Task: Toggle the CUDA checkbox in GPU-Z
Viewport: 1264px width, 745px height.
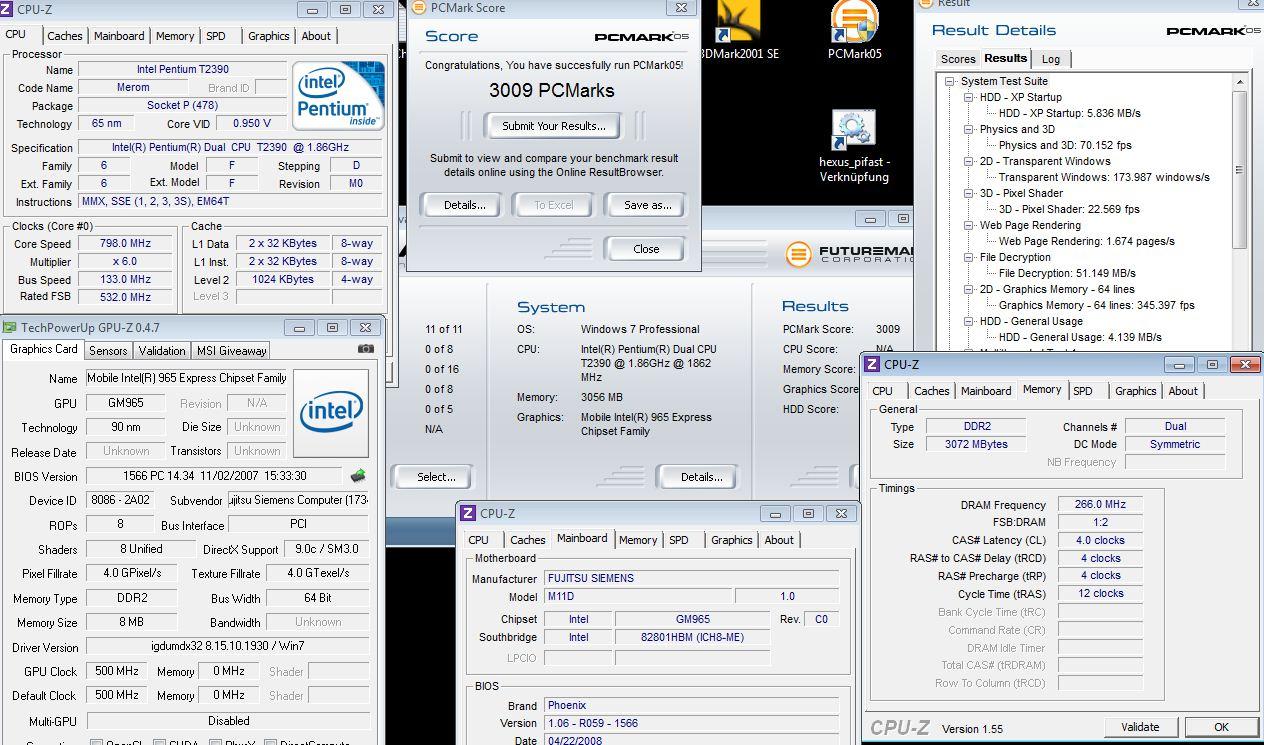Action: [159, 743]
